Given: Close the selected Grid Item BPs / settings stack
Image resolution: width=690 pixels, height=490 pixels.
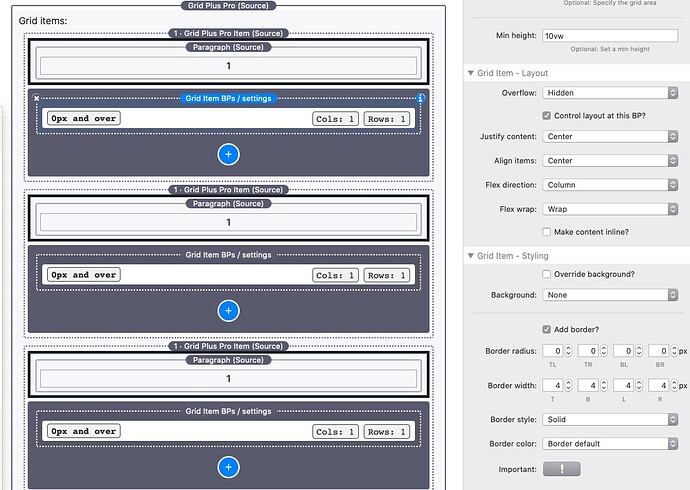Looking at the screenshot, I should (37, 98).
